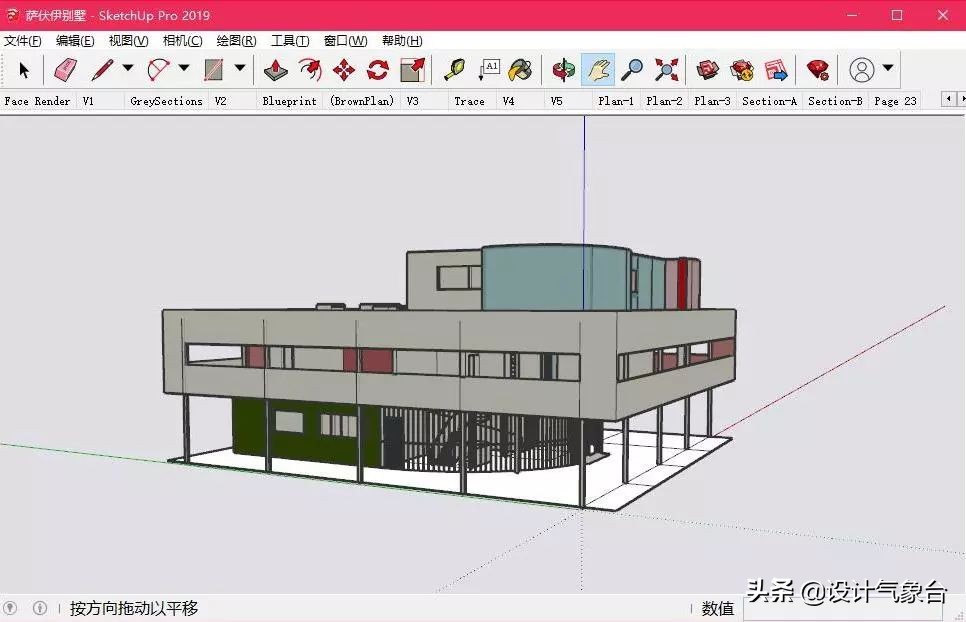The width and height of the screenshot is (966, 622).
Task: Pick the Tape Measure tool
Action: (x=455, y=70)
